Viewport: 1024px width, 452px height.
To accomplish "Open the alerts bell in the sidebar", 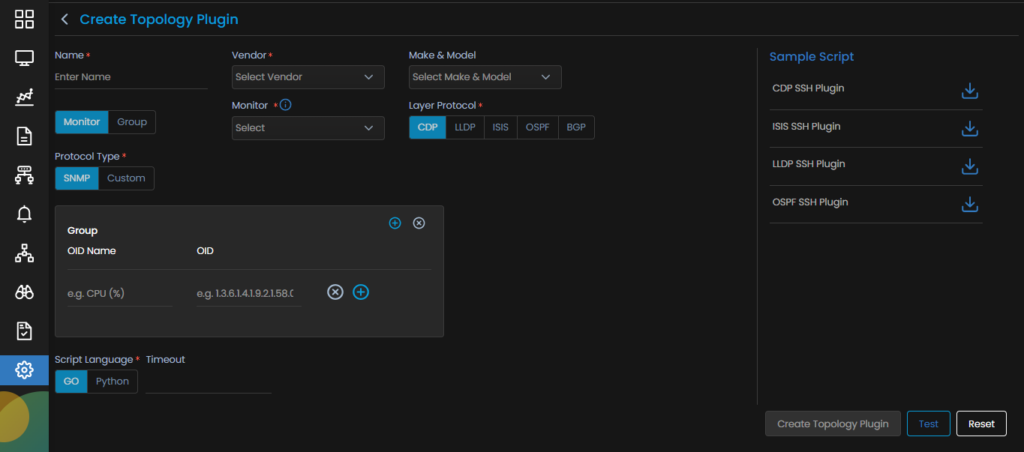I will point(24,214).
